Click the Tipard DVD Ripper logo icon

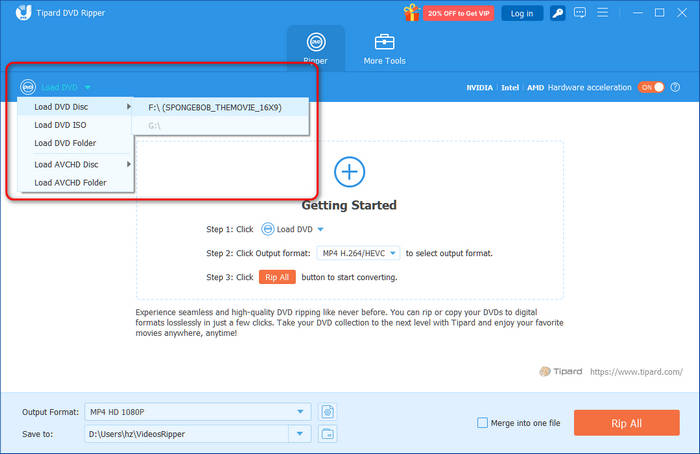pyautogui.click(x=23, y=12)
